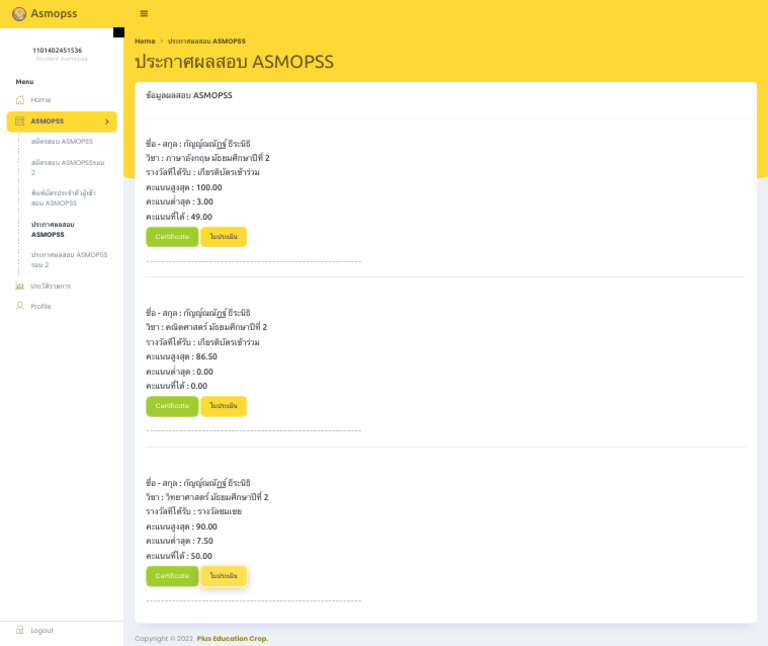Select the ASMOPSS menu item

click(x=62, y=121)
